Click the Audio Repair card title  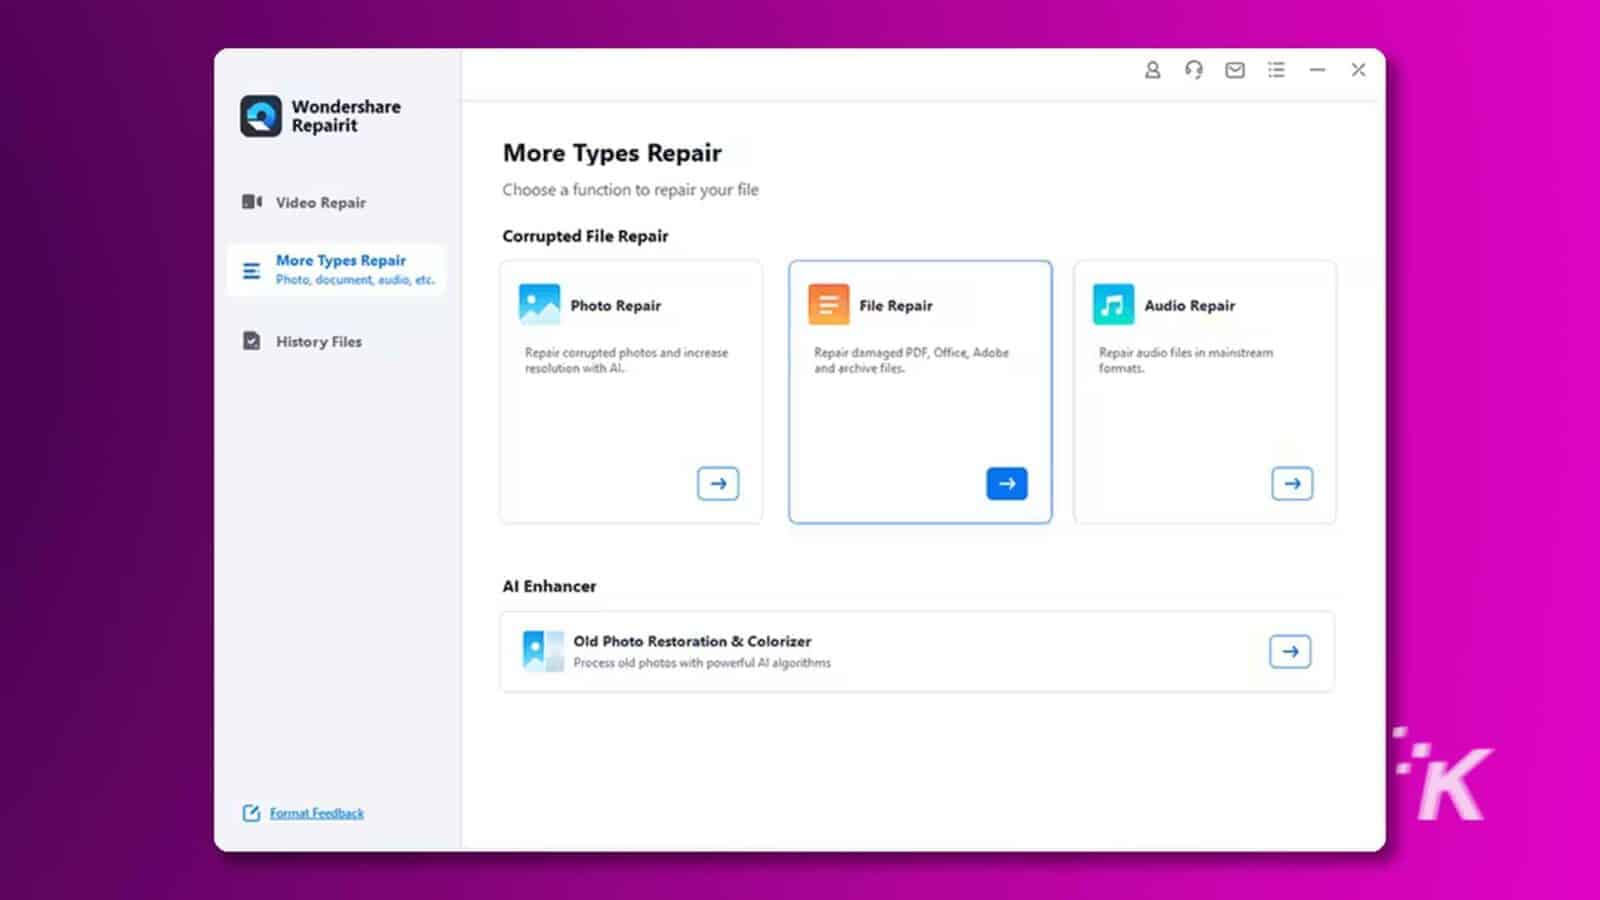click(1190, 305)
